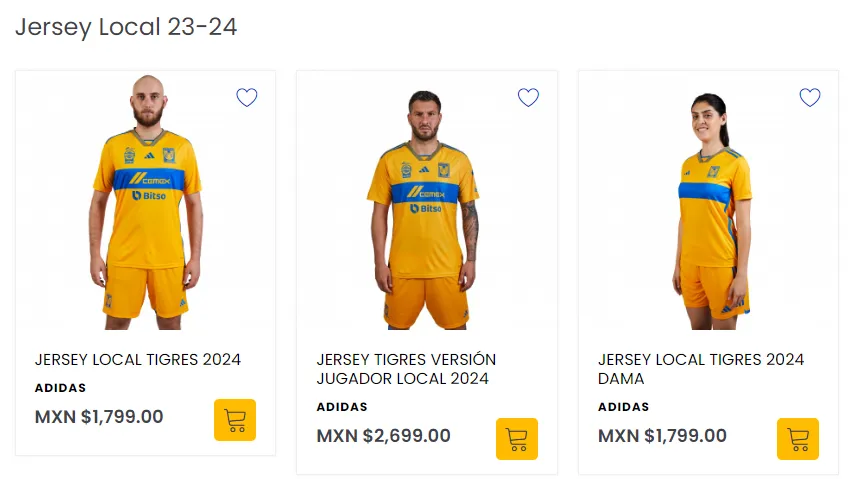Select the Dama jersey MXN $1,799.00 price
The image size is (850, 479).
point(662,436)
